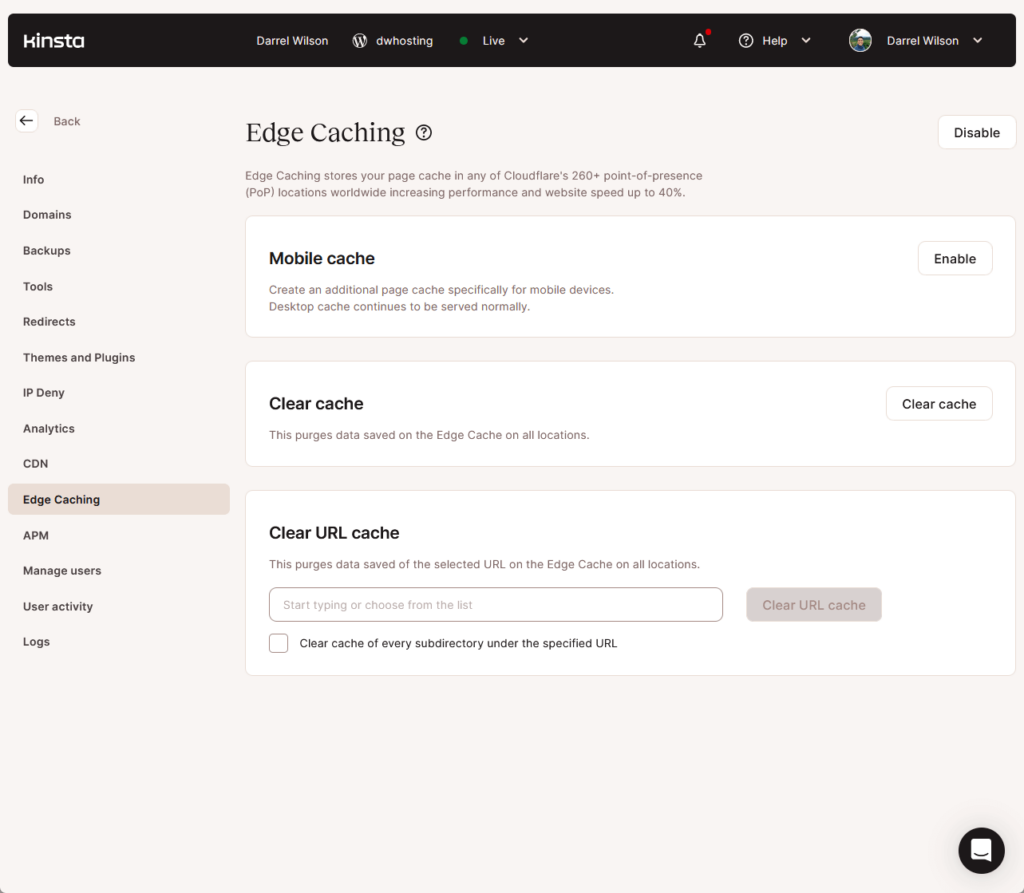Open the Backups section

pyautogui.click(x=46, y=251)
